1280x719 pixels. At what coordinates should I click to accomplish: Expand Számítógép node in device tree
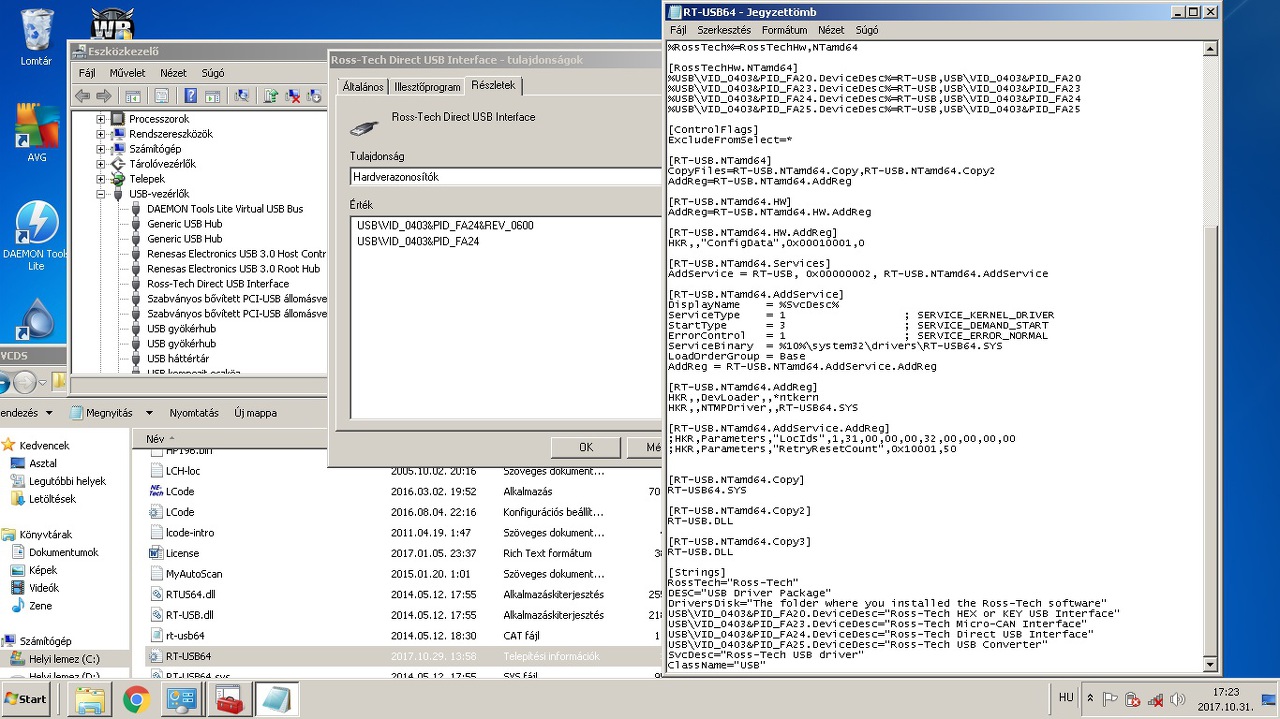pyautogui.click(x=100, y=149)
